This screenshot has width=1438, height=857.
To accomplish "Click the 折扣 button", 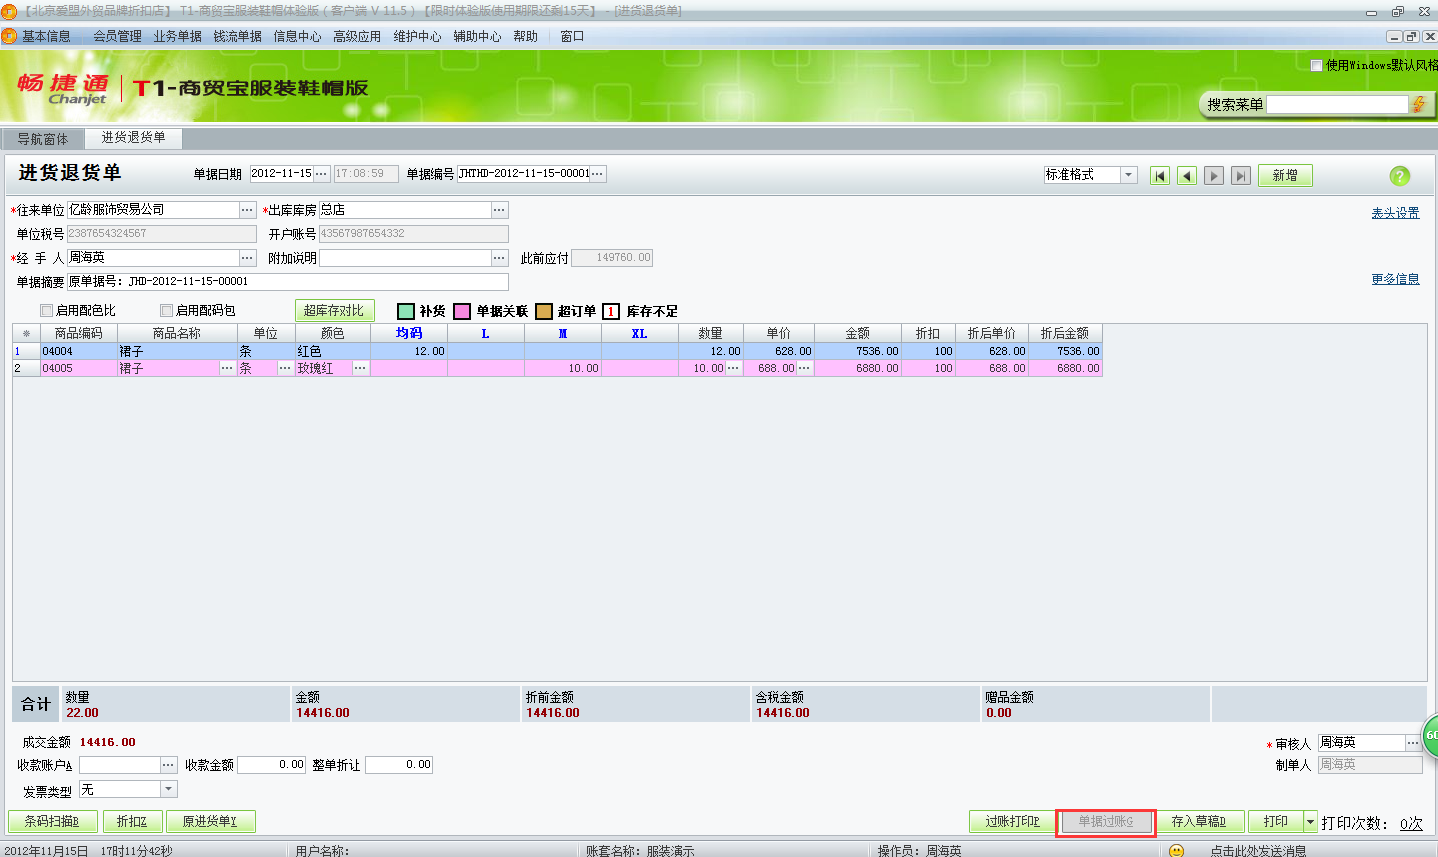I will (x=132, y=822).
